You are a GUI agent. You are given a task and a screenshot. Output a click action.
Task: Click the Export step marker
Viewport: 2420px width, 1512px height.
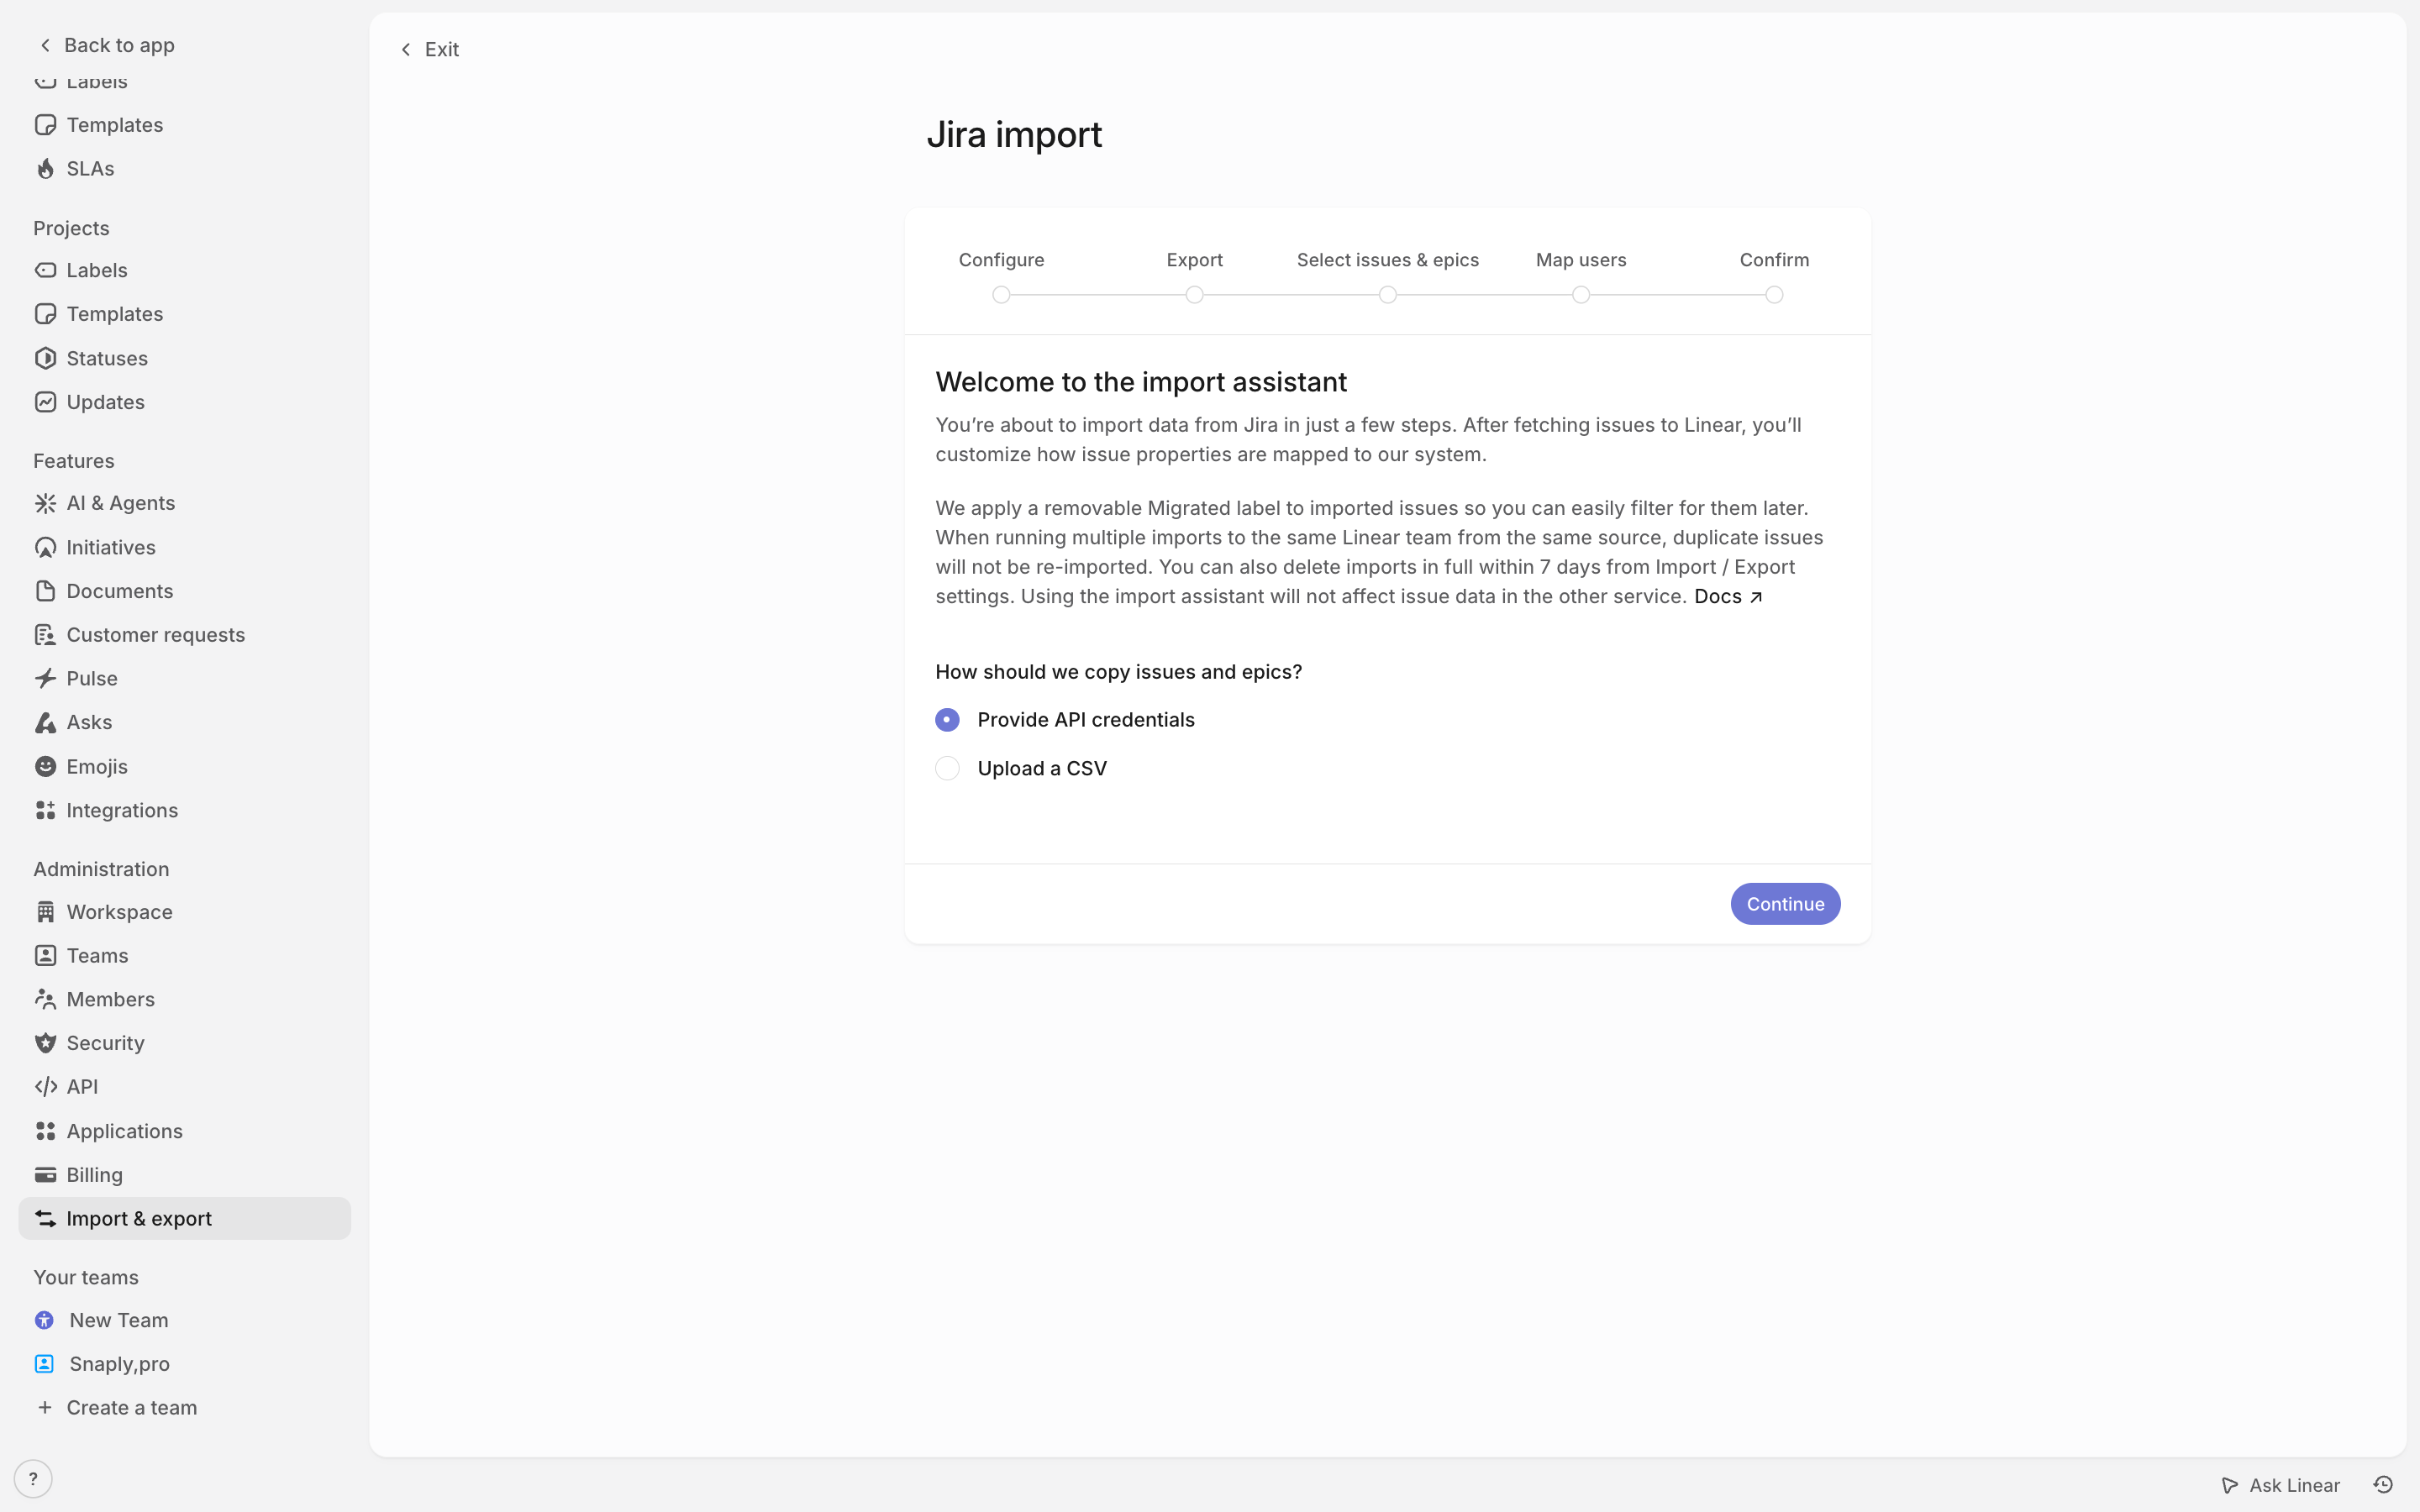click(x=1194, y=295)
